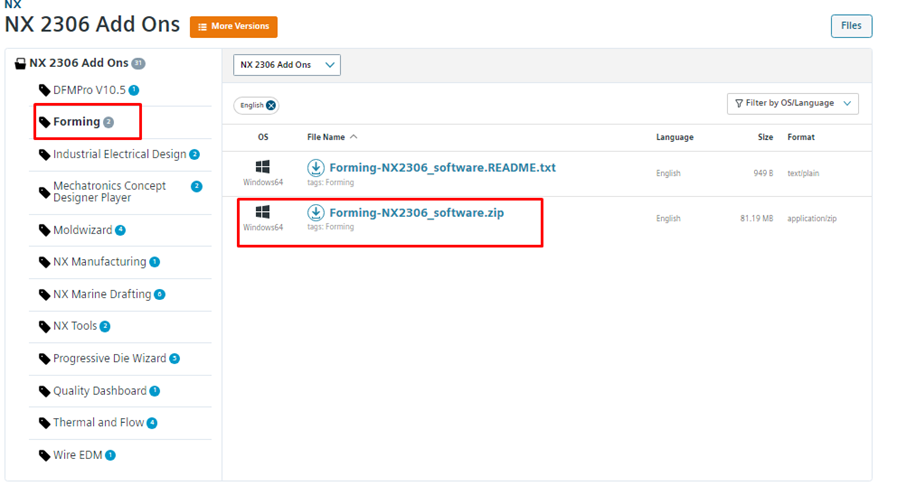
Task: Select DFMPro V10.5 category
Action: [x=89, y=90]
